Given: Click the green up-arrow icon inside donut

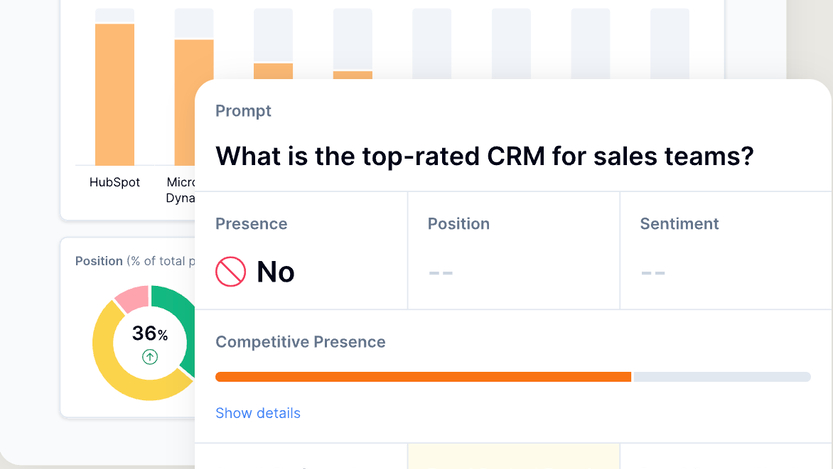Looking at the screenshot, I should coord(149,357).
